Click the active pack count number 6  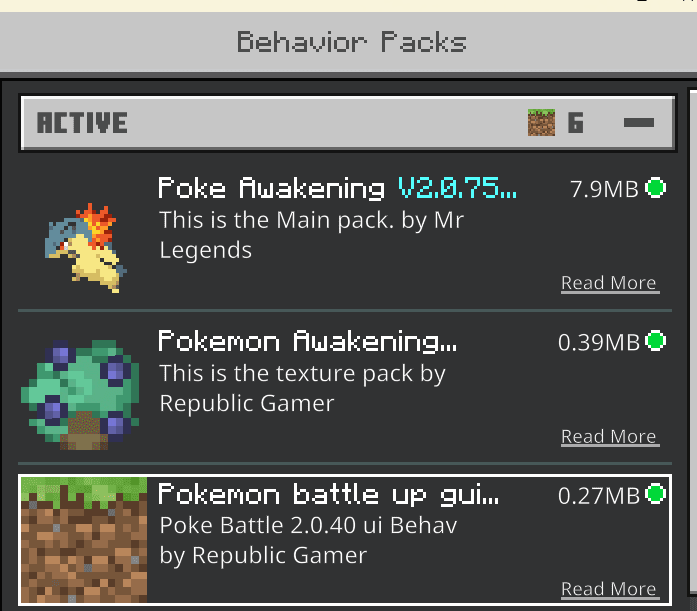point(576,123)
